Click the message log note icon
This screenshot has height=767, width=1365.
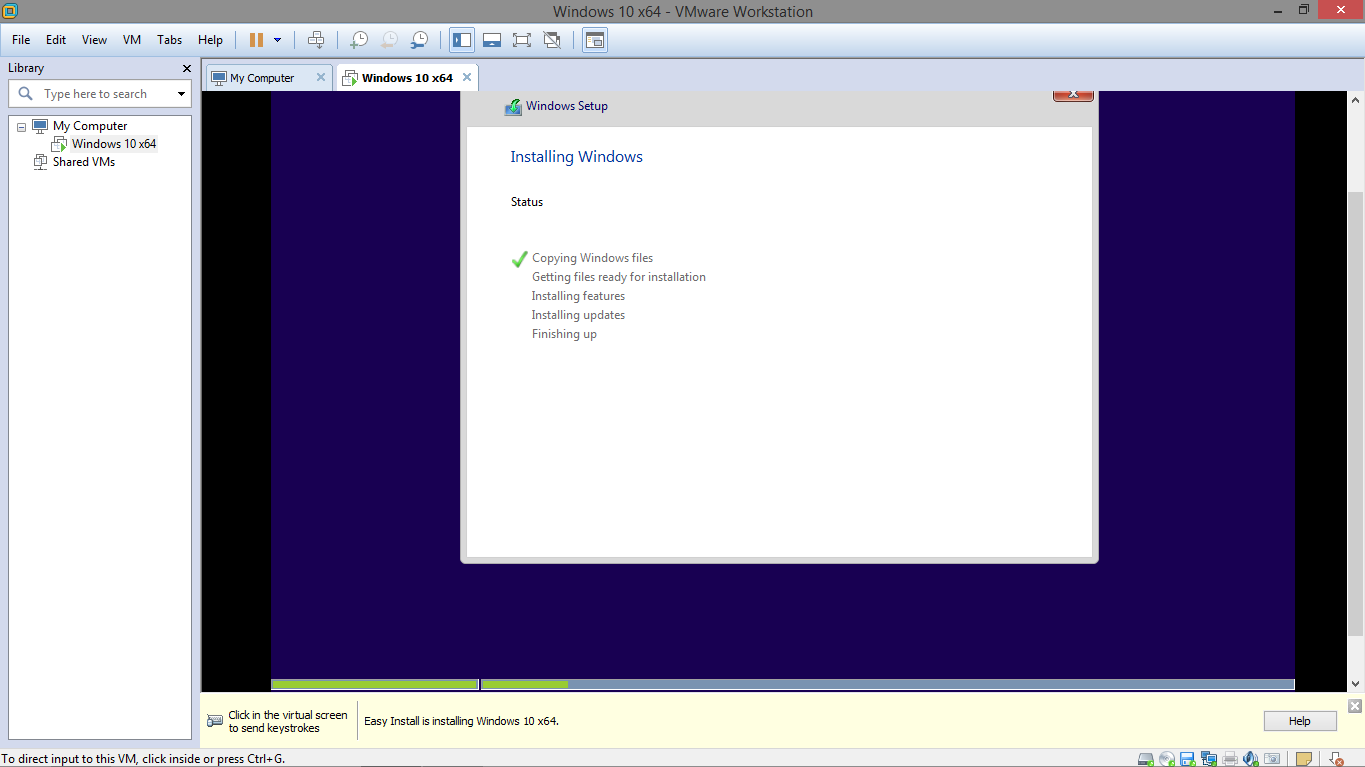[x=1304, y=759]
